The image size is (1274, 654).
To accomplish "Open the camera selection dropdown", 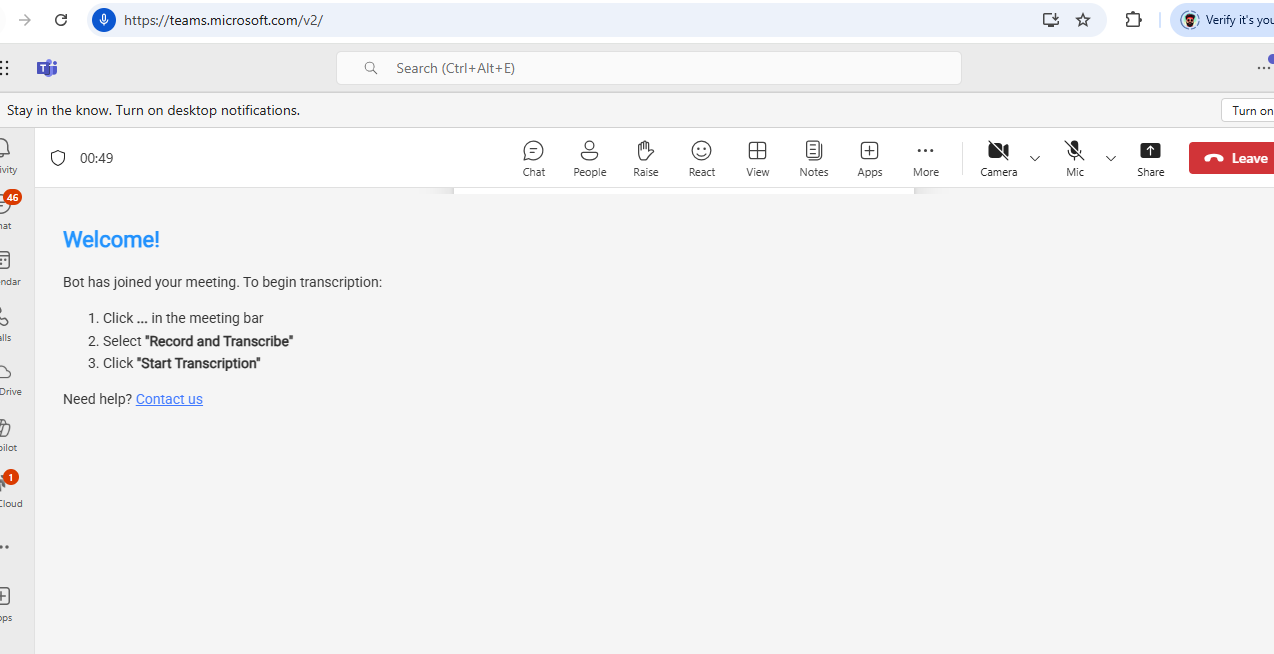I will [x=1034, y=158].
